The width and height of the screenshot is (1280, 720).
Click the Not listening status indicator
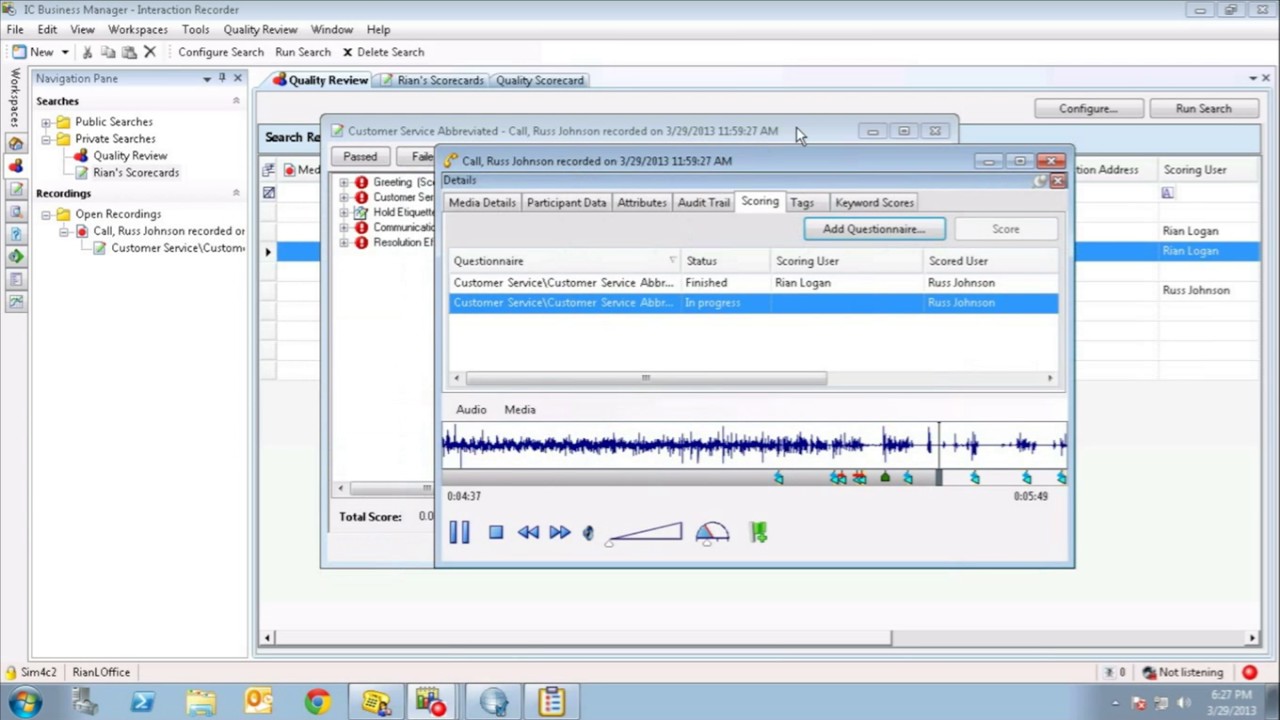tap(1184, 673)
